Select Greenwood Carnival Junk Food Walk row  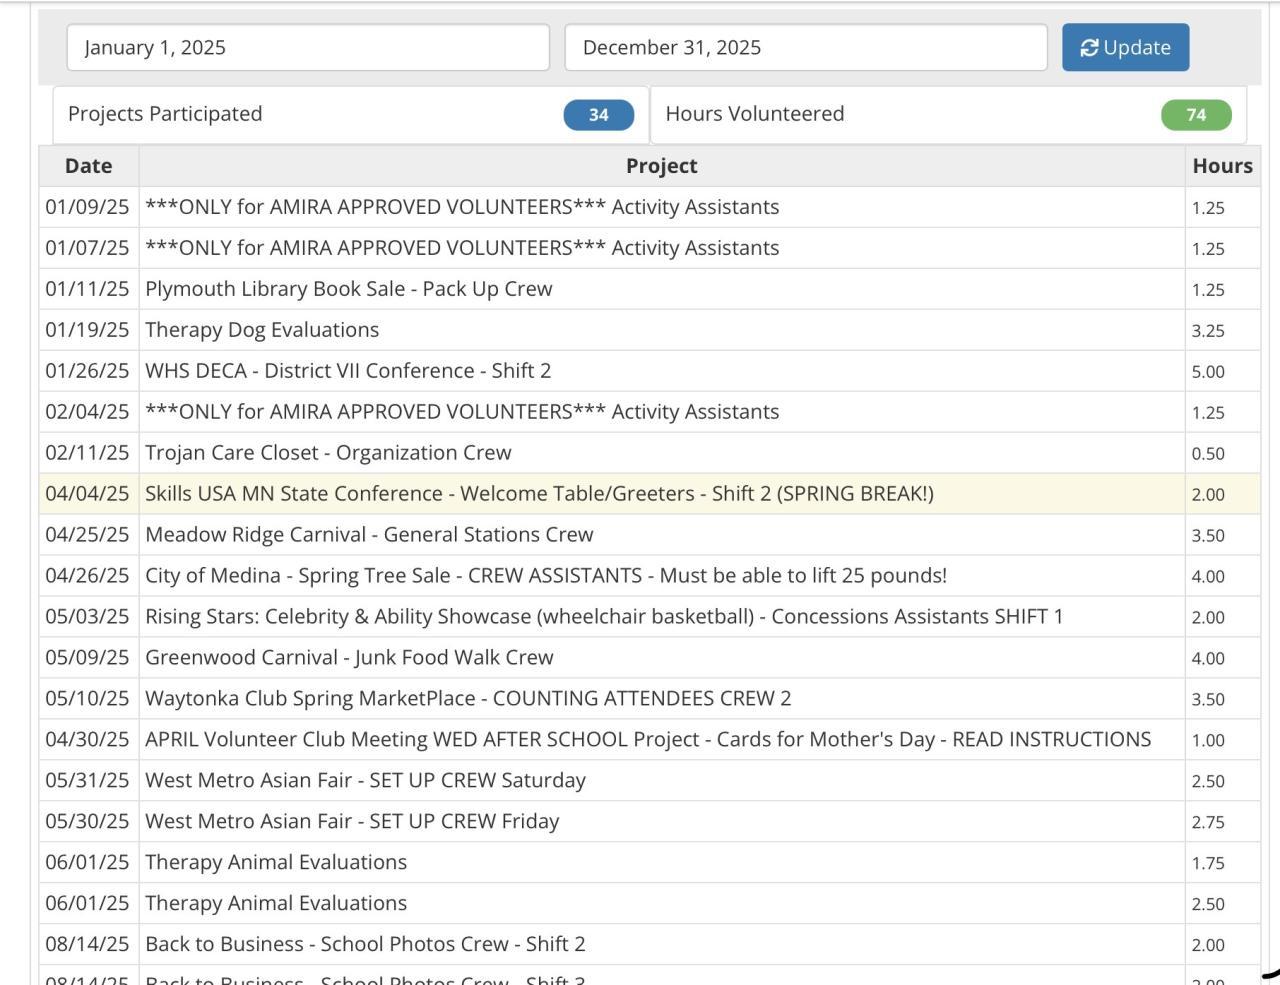pos(349,658)
